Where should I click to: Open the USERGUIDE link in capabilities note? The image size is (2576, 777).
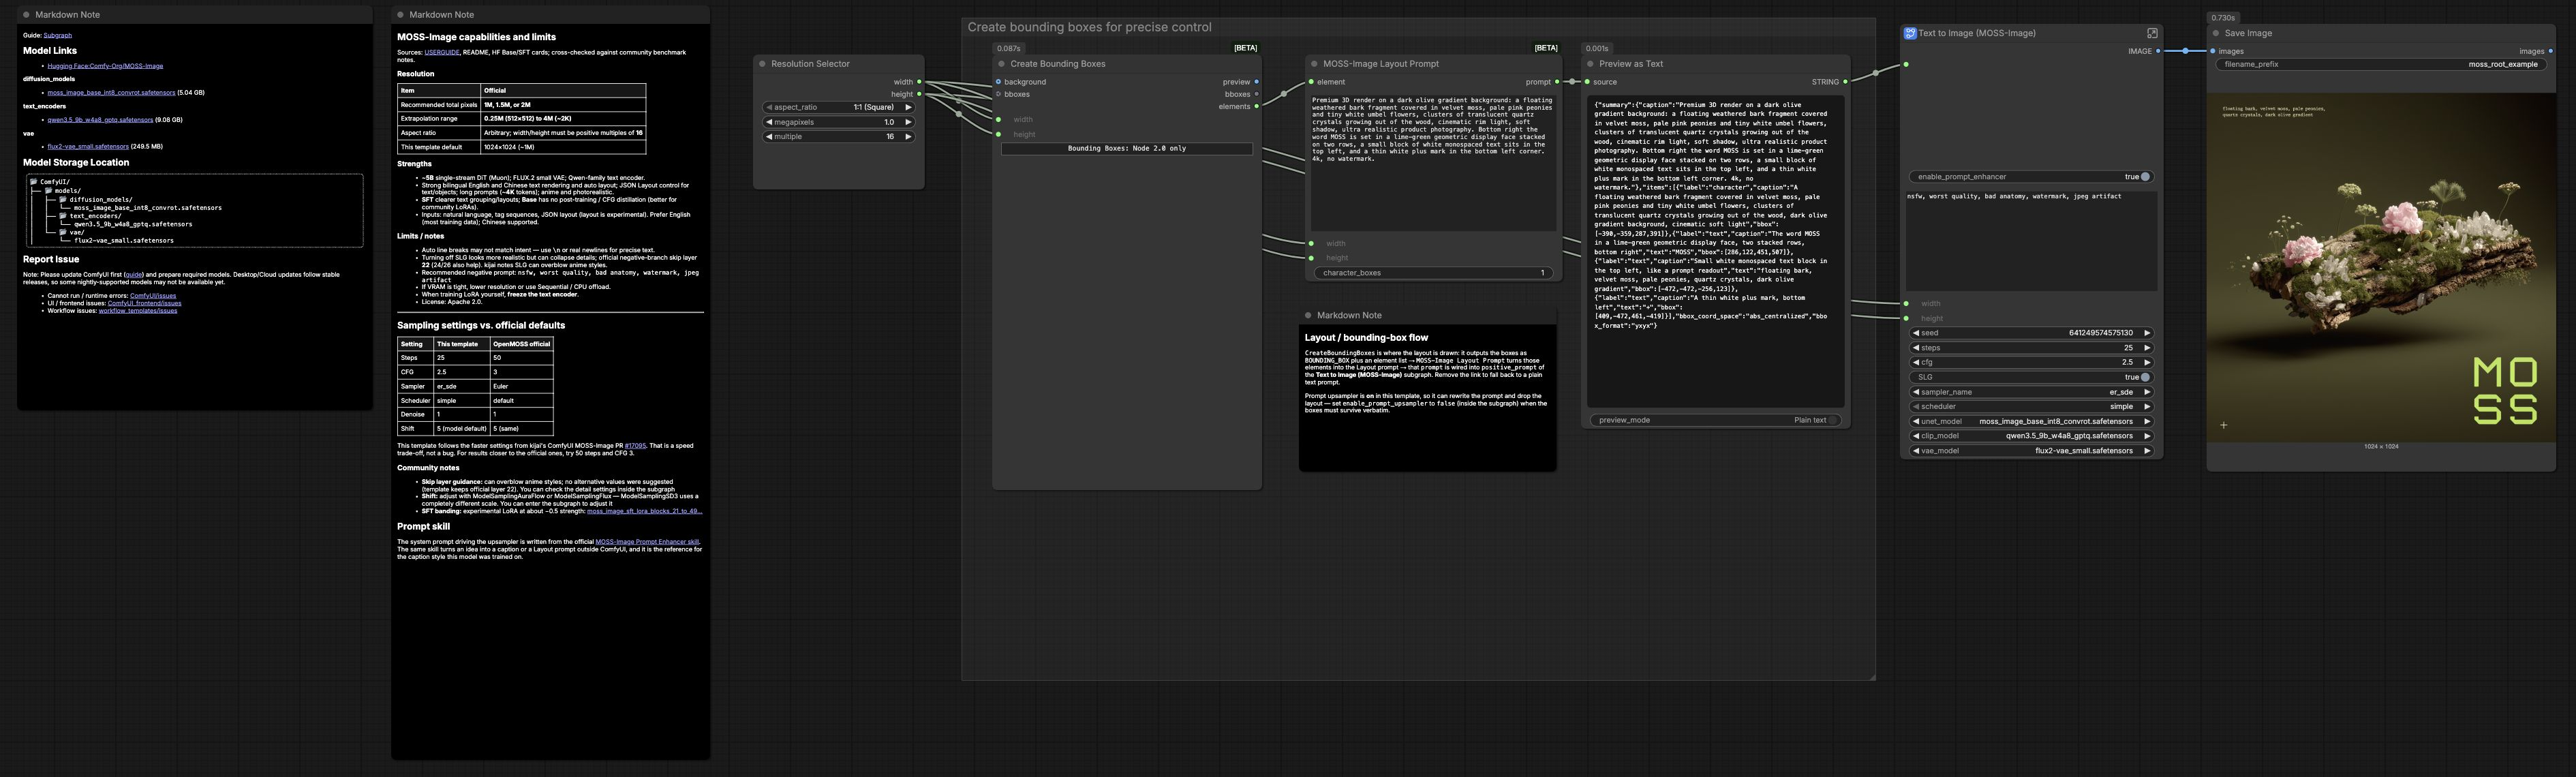(x=442, y=52)
